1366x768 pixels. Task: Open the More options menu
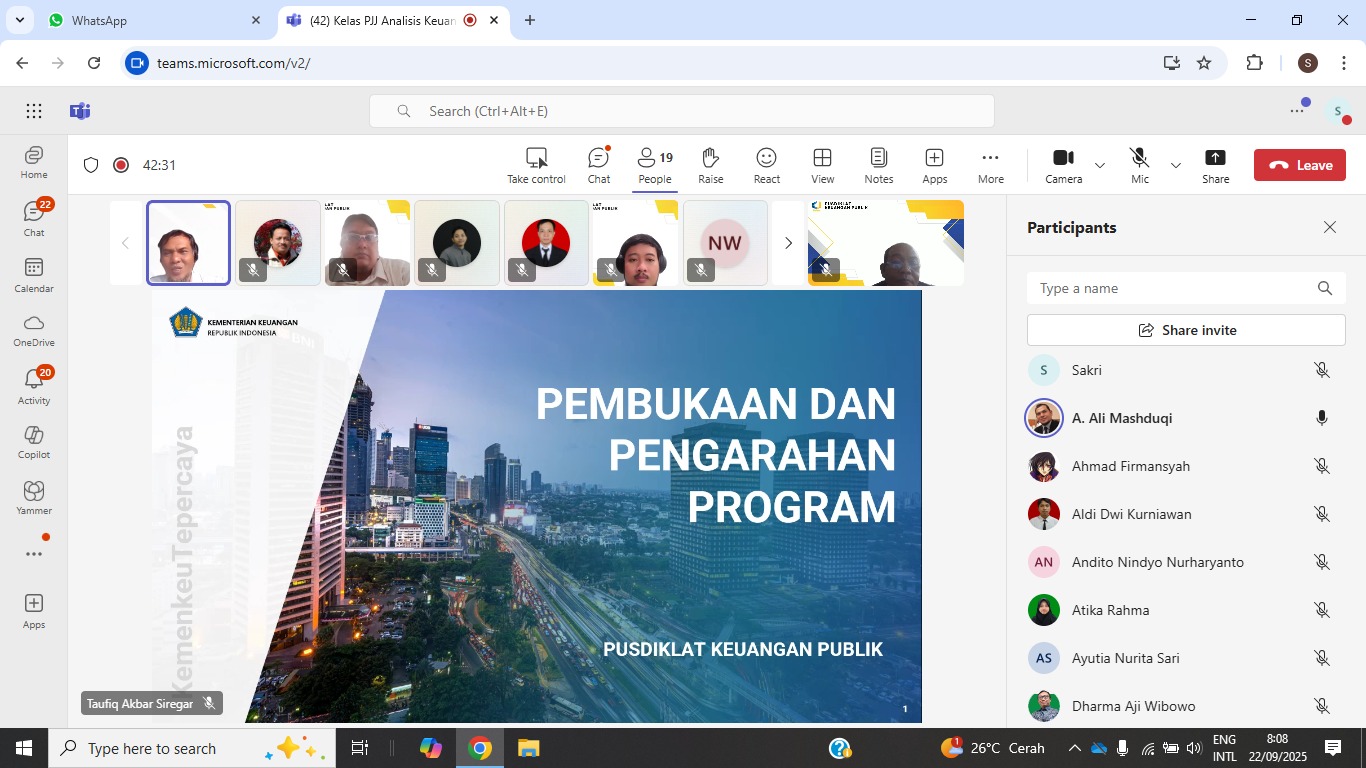pyautogui.click(x=991, y=165)
